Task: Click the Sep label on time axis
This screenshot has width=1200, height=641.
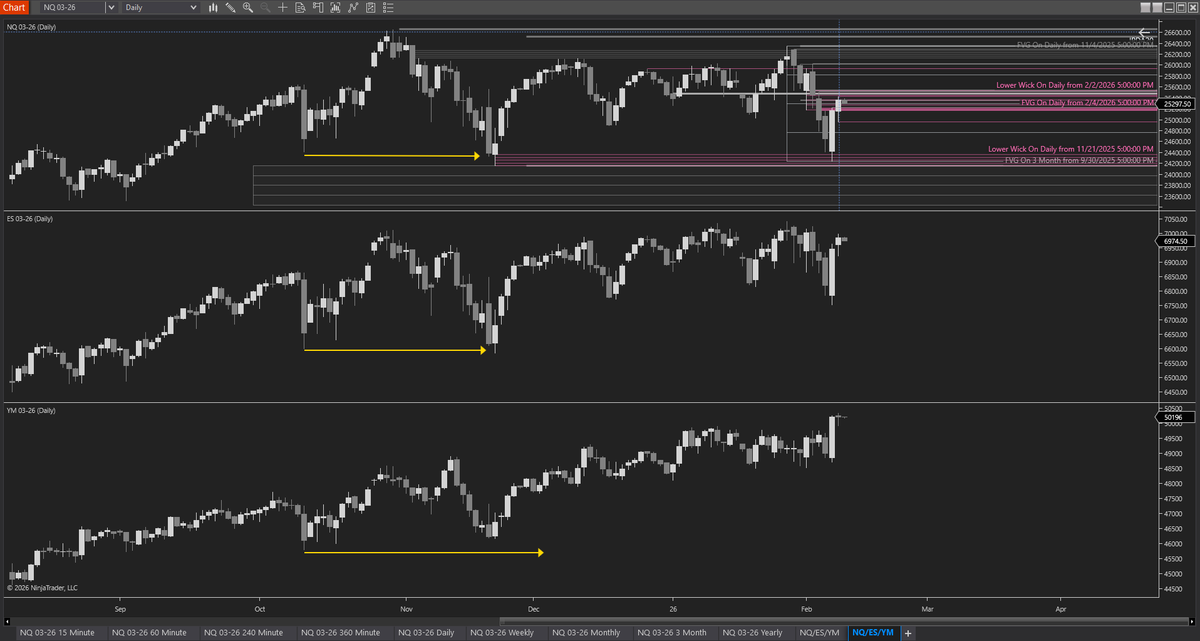Action: [x=121, y=608]
